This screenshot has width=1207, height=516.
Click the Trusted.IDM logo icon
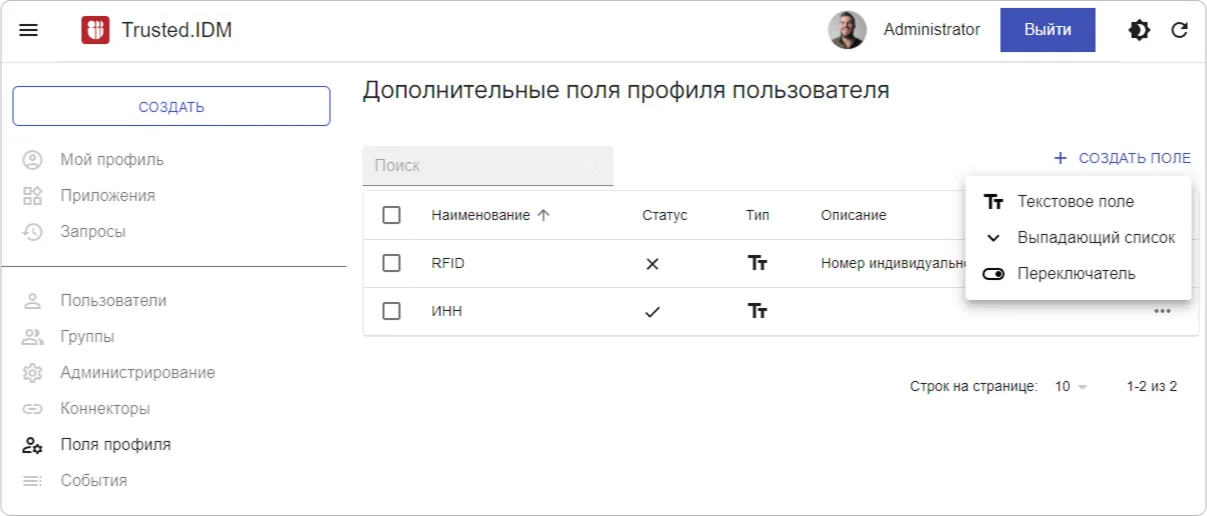[95, 30]
